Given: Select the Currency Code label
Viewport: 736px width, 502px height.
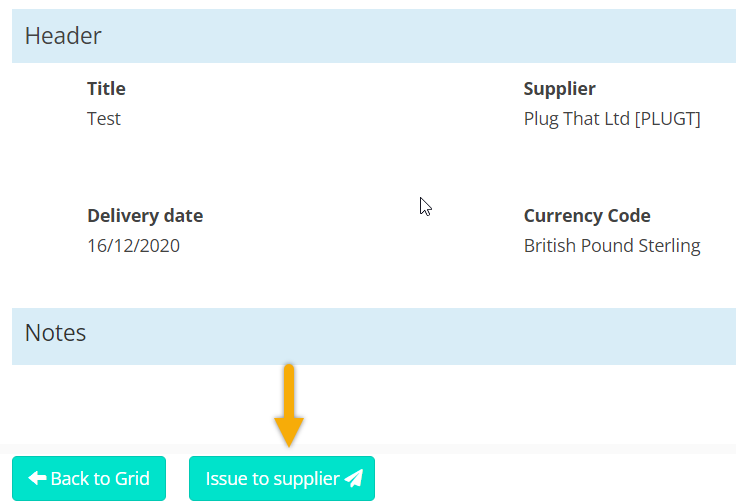Looking at the screenshot, I should (x=587, y=216).
